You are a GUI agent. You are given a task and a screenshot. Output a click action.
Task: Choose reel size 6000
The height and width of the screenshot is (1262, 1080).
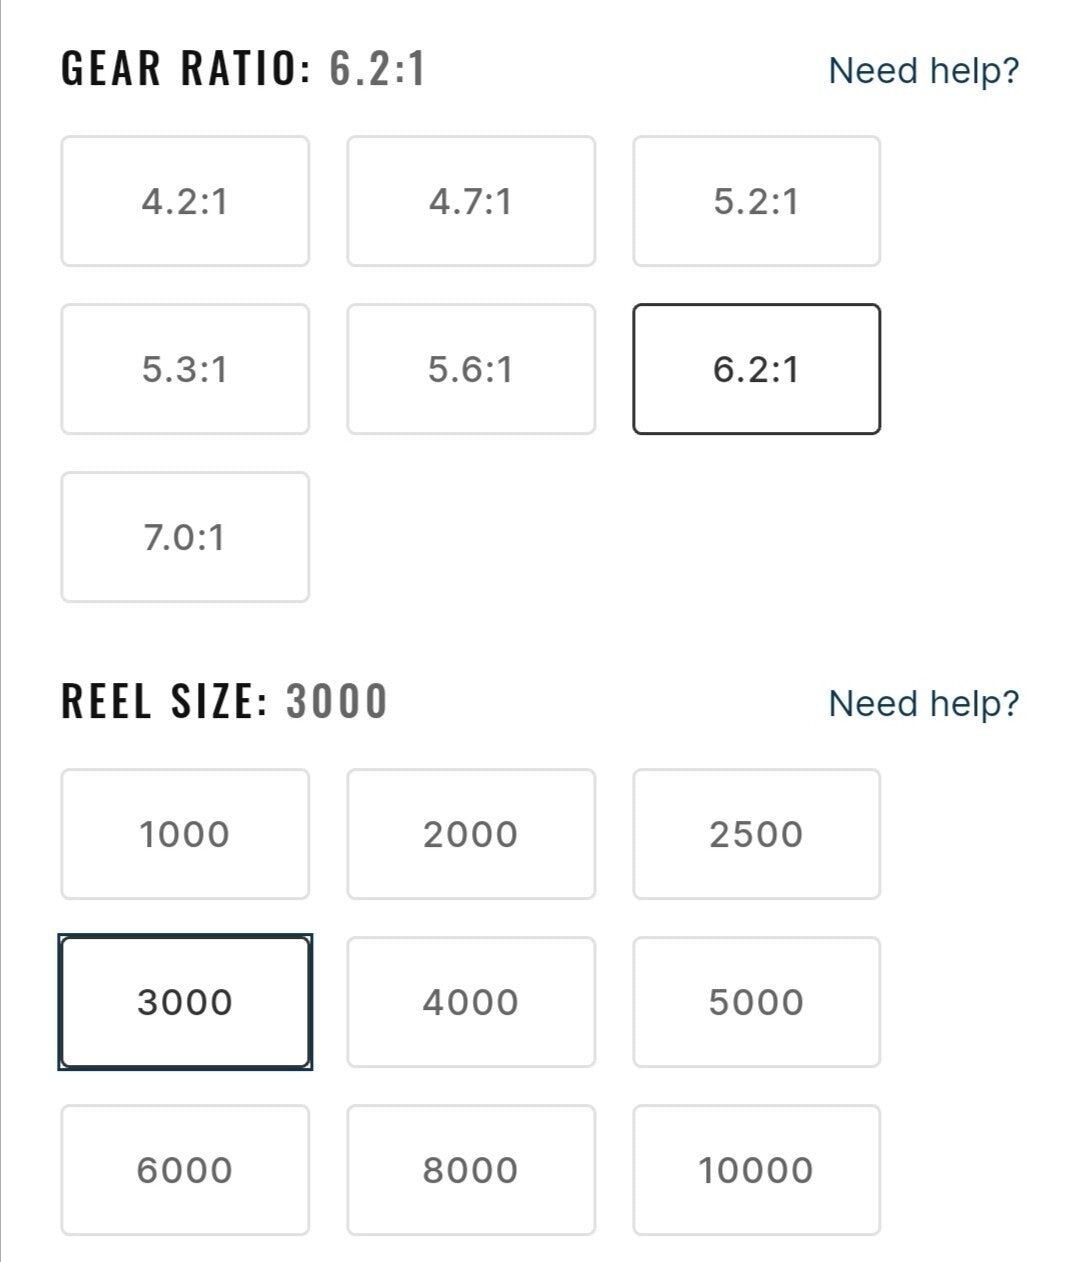[185, 1170]
